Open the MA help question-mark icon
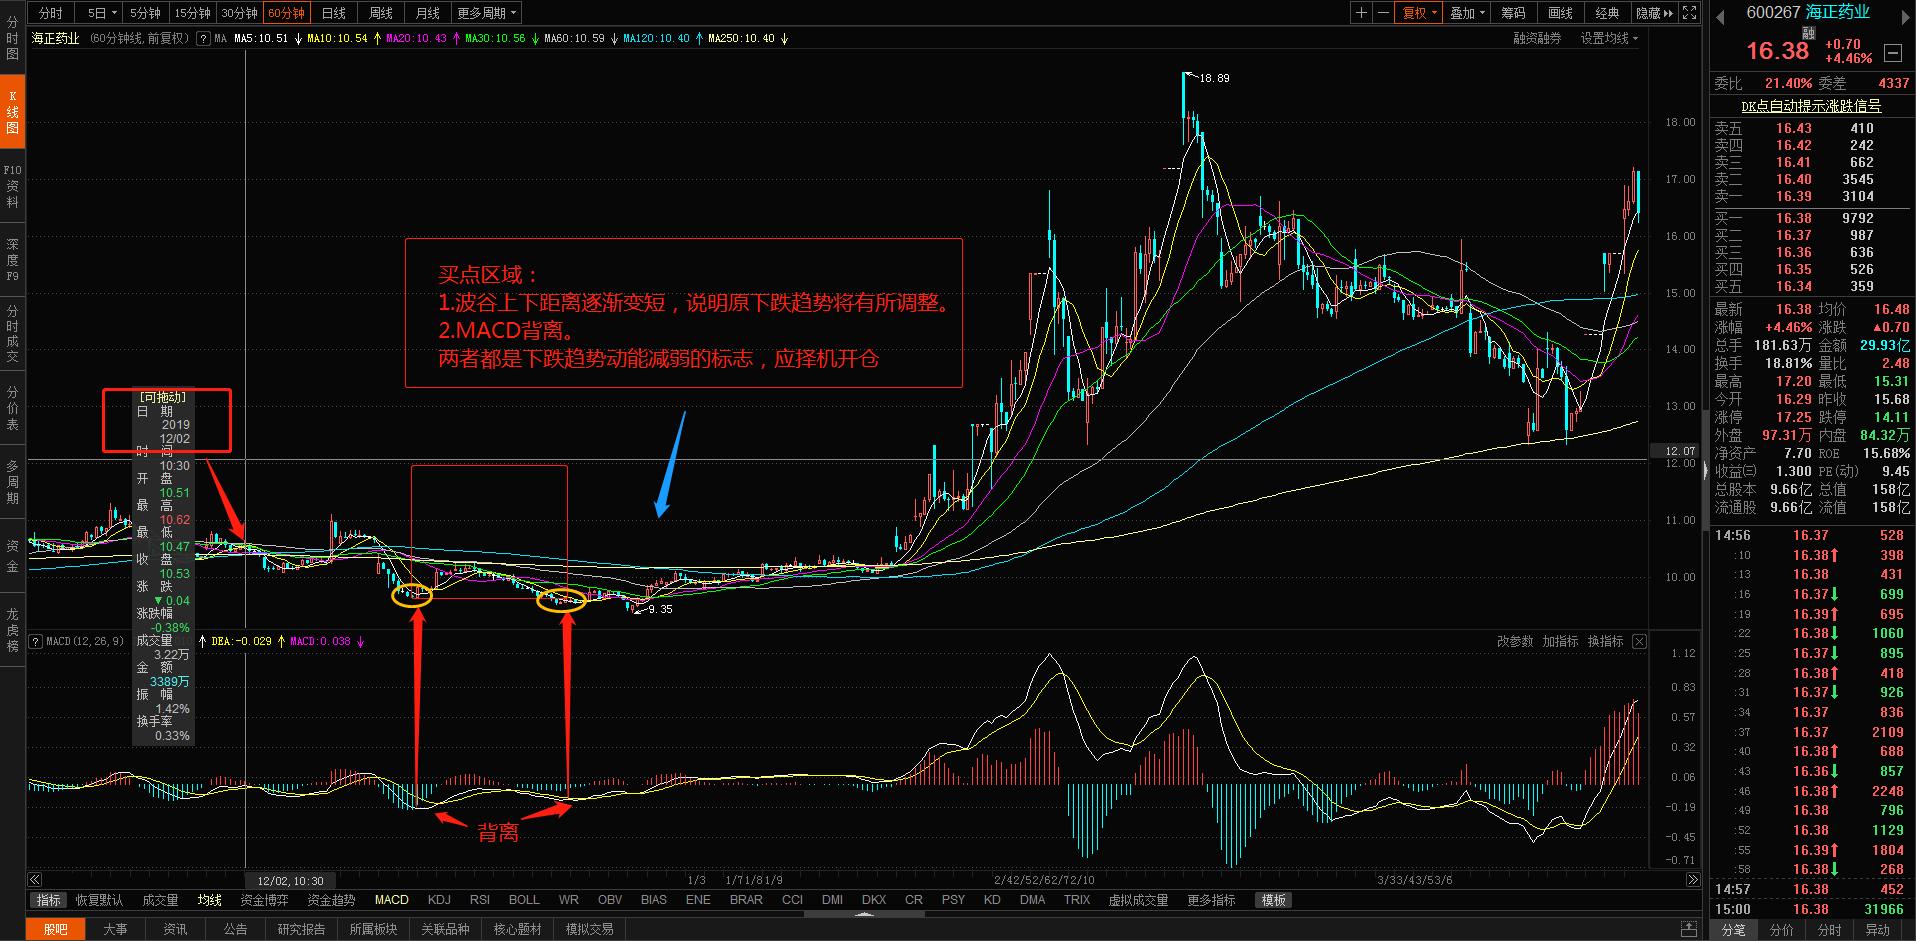The width and height of the screenshot is (1916, 941). 203,39
